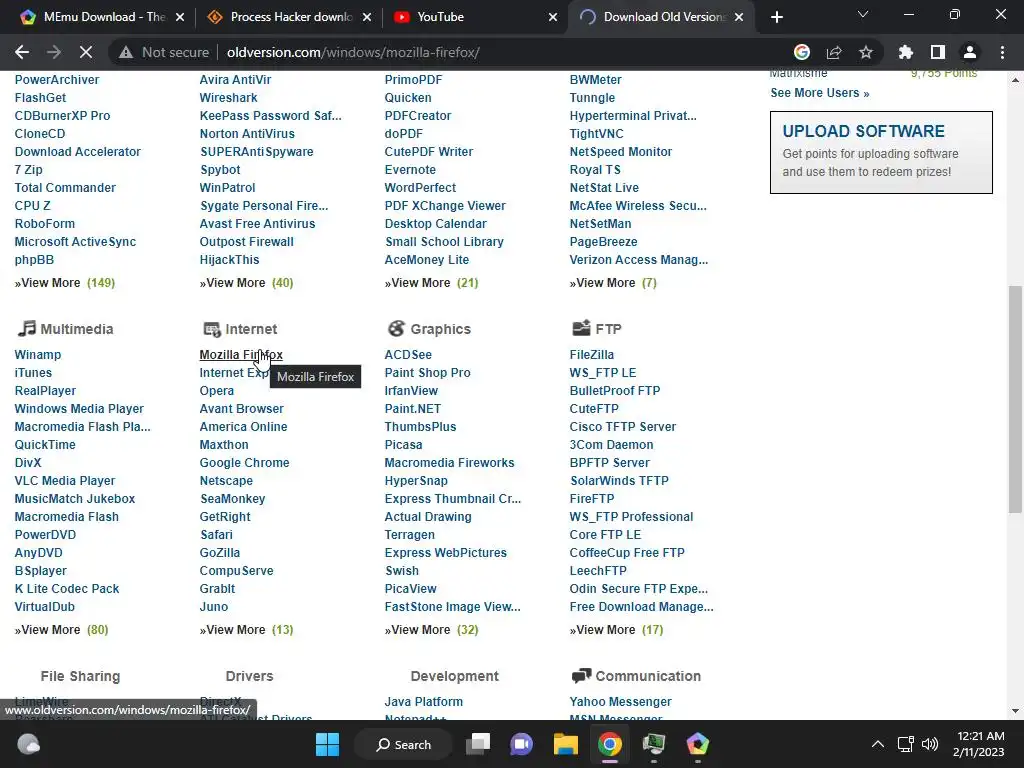The height and width of the screenshot is (768, 1024).
Task: Select the Download Old Versions tab
Action: (x=662, y=17)
